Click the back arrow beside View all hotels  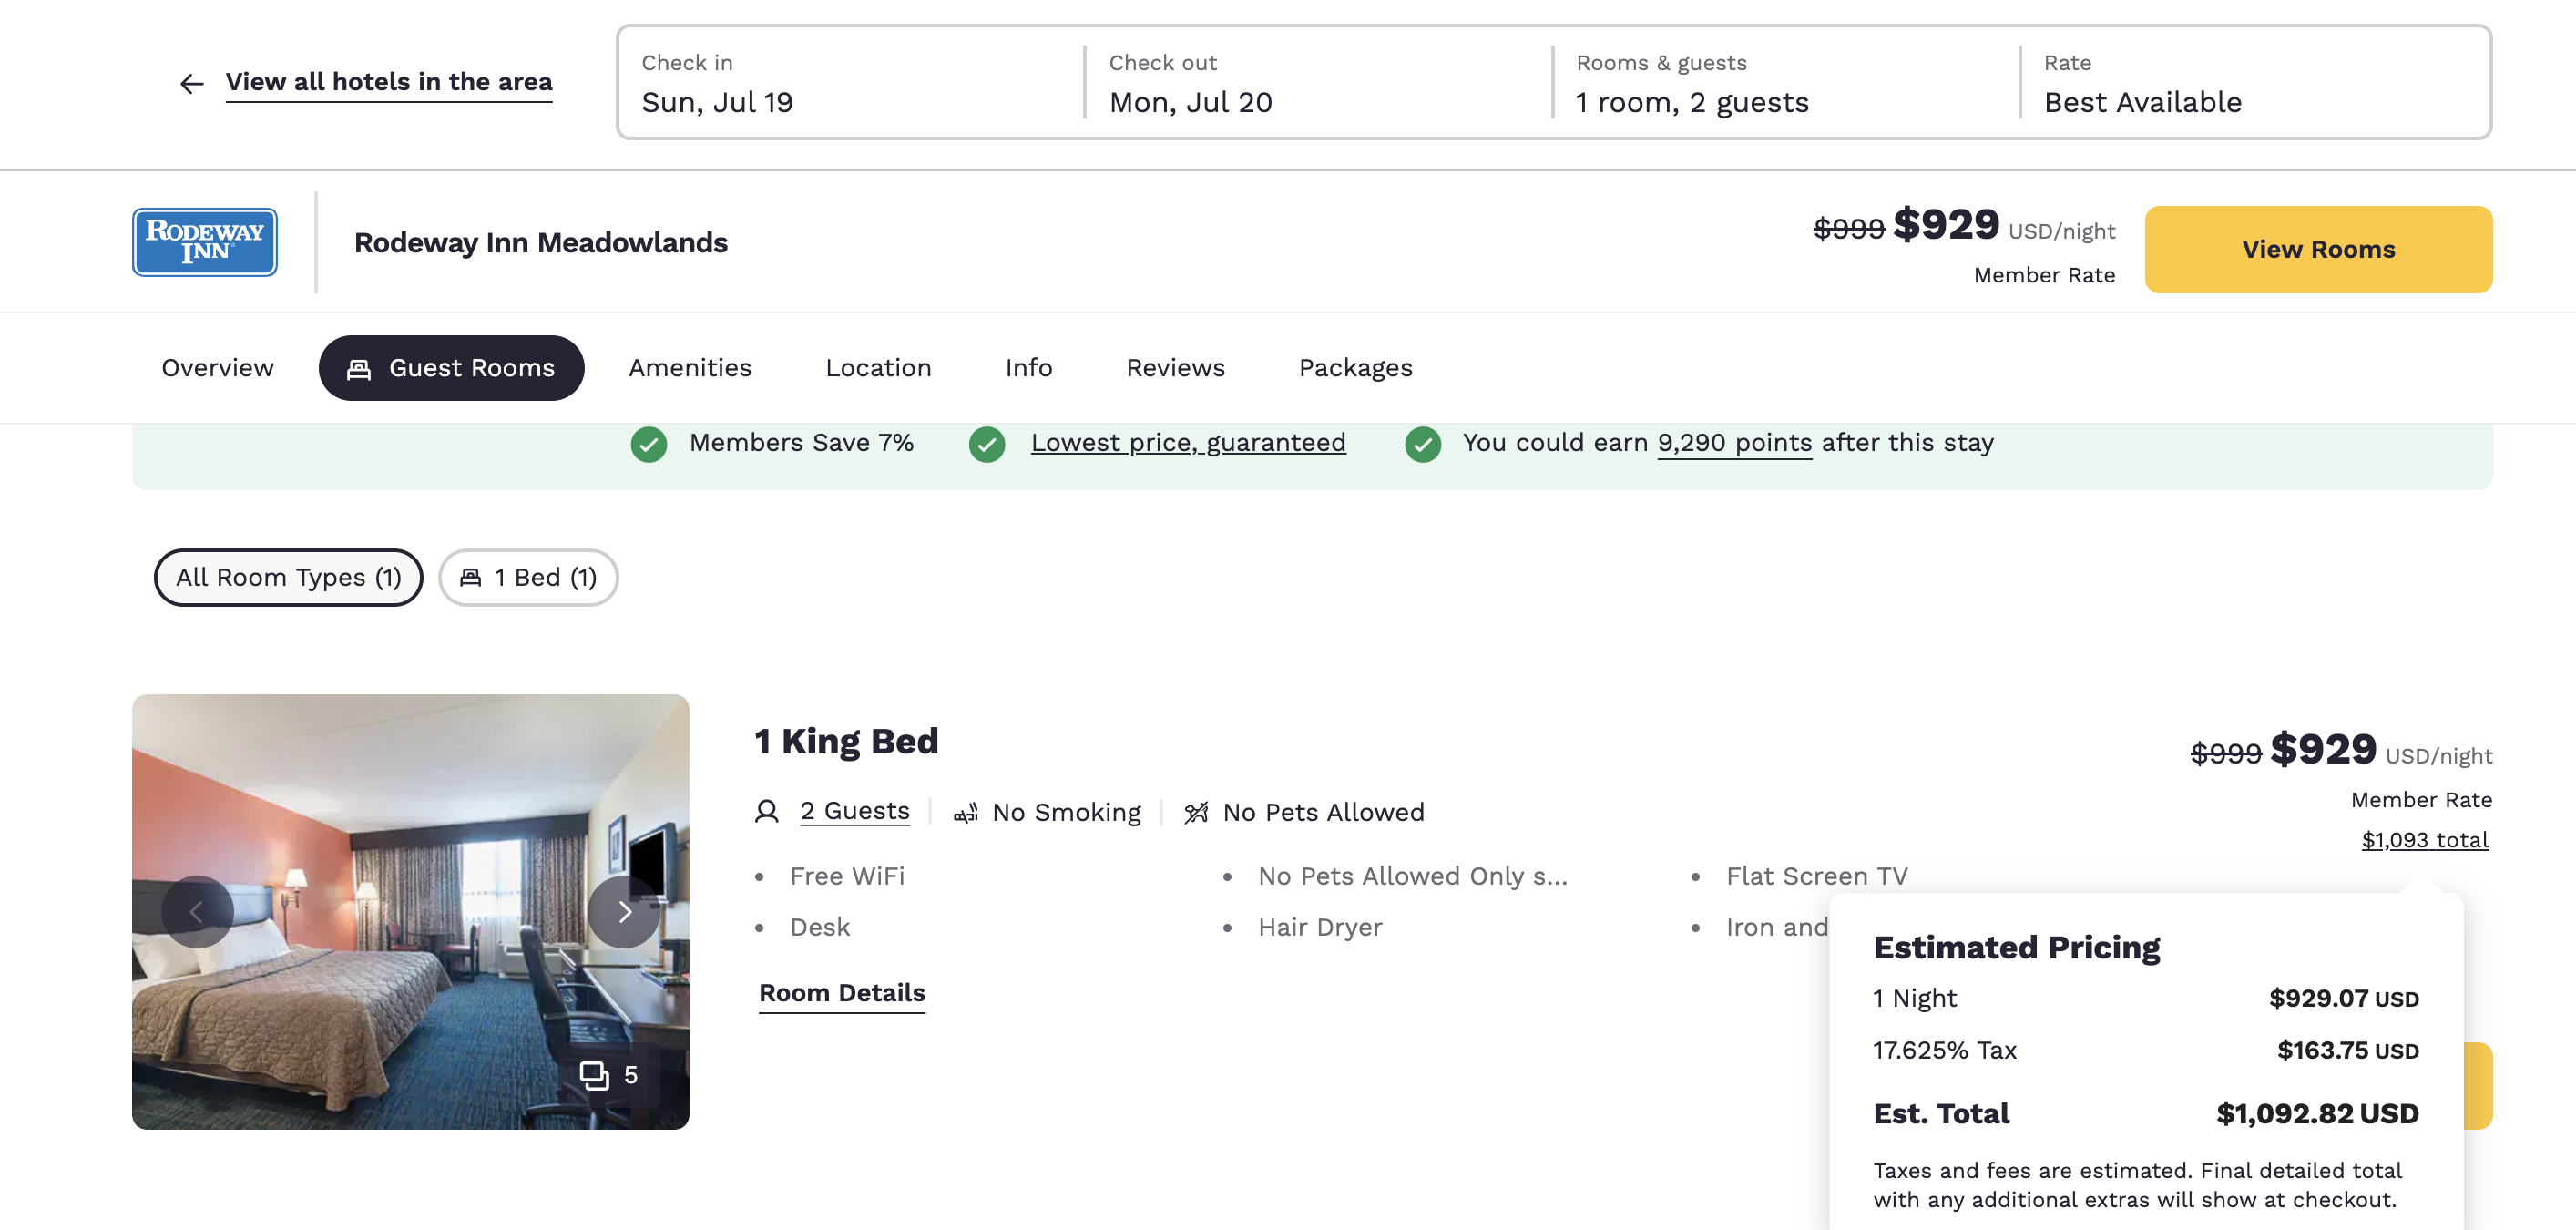(191, 83)
